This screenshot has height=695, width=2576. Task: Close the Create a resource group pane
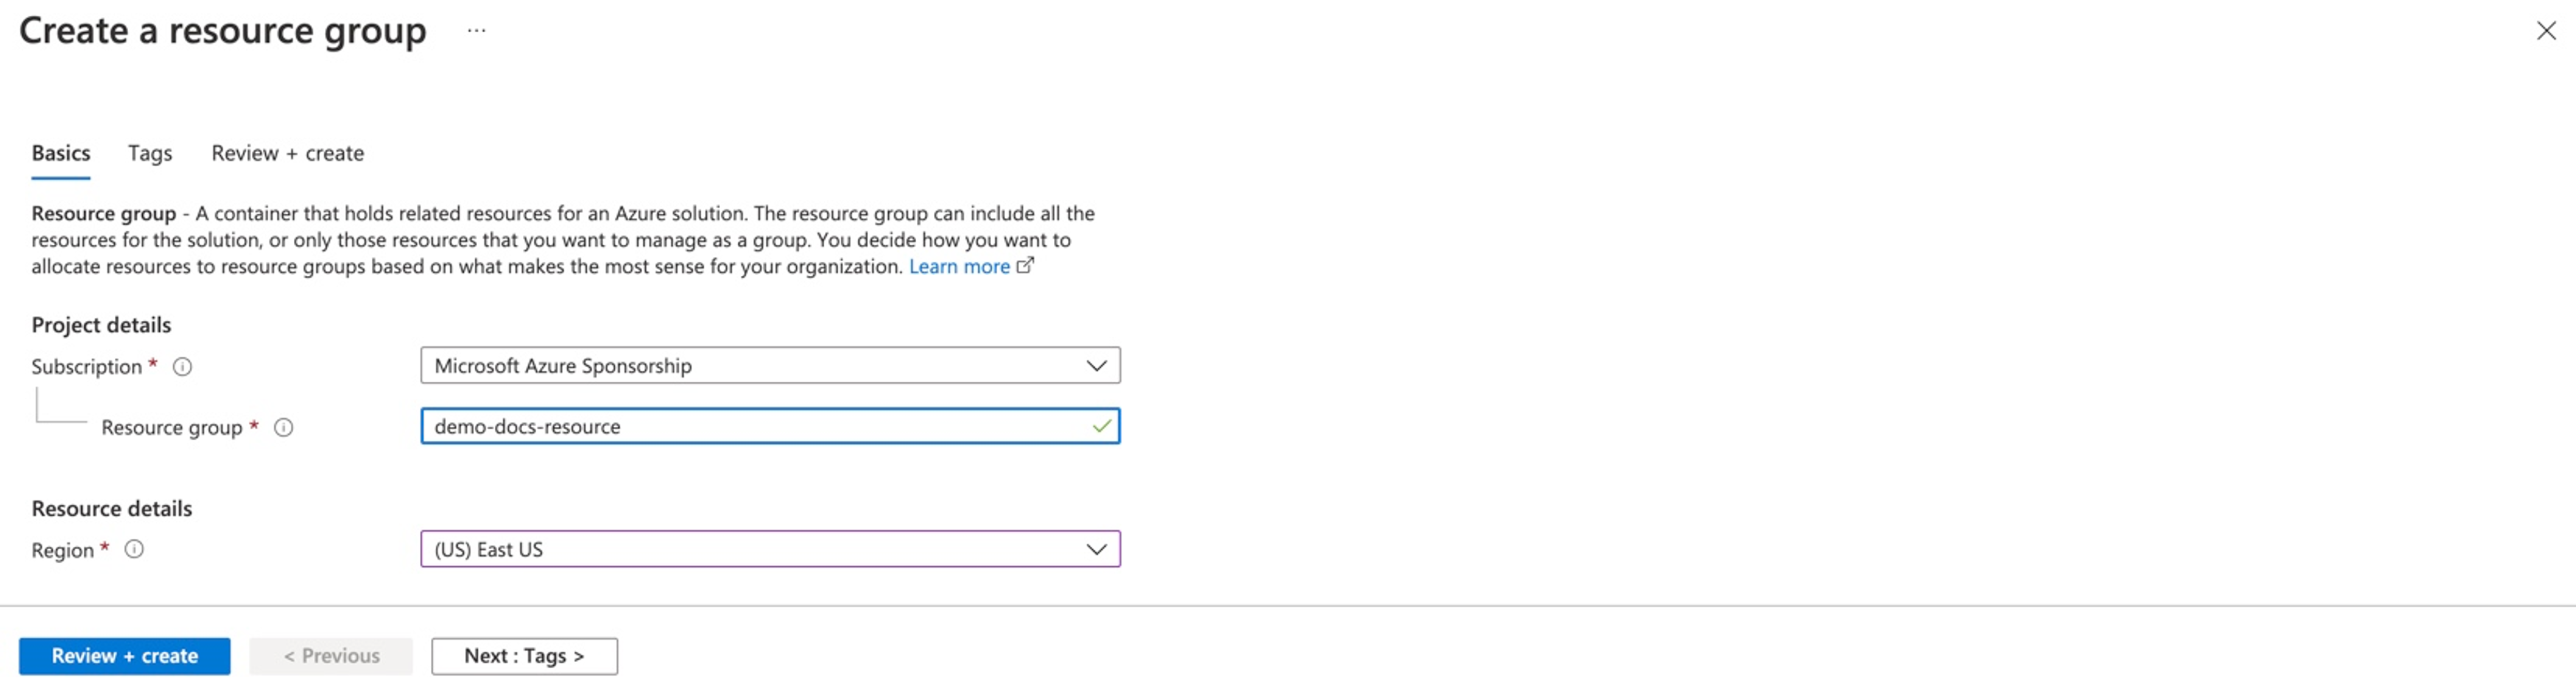click(x=2546, y=31)
